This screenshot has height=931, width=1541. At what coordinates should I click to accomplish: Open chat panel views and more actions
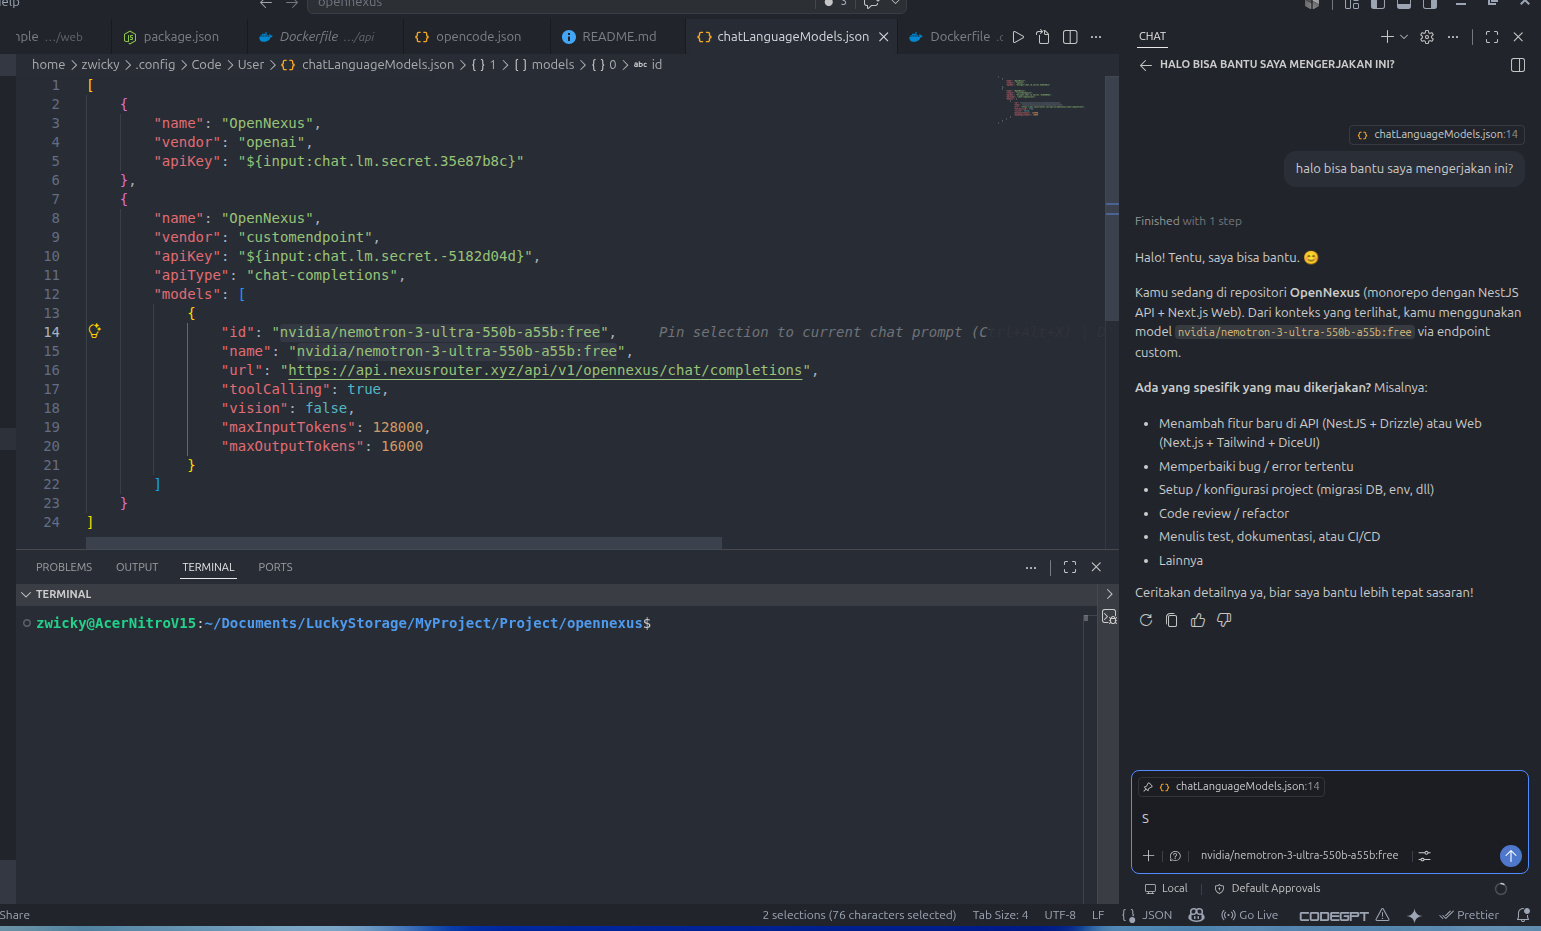1453,37
